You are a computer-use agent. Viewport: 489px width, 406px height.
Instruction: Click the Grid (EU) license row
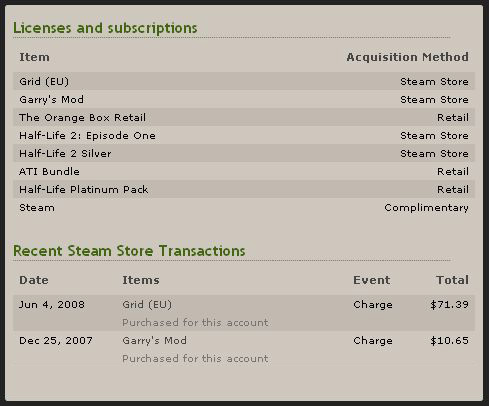click(x=244, y=81)
